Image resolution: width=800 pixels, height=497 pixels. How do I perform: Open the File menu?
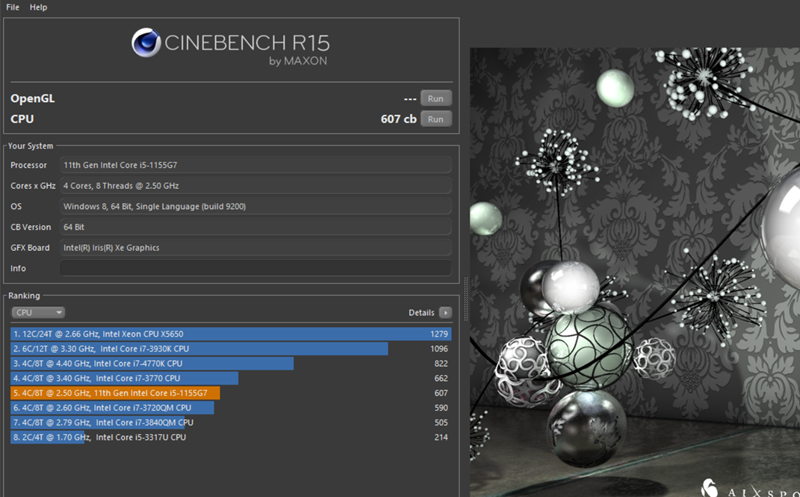pyautogui.click(x=13, y=7)
